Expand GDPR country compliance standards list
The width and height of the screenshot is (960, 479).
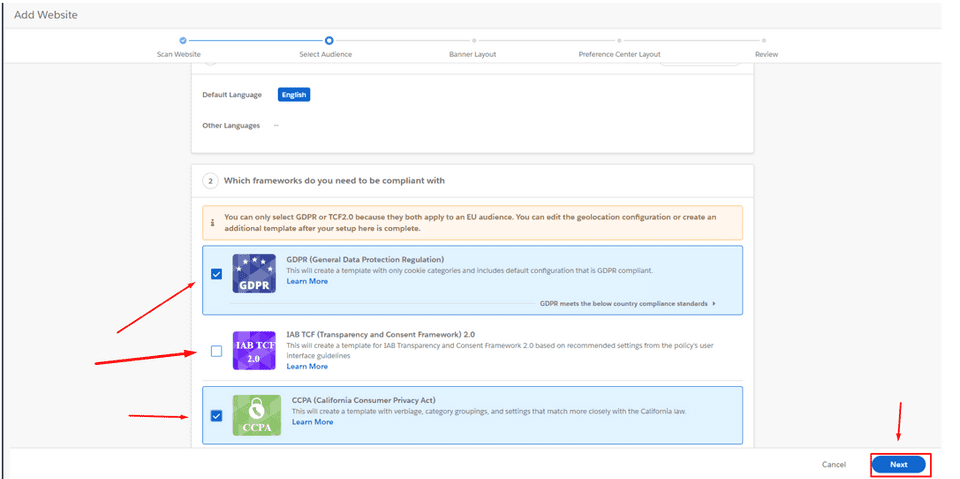[x=628, y=303]
